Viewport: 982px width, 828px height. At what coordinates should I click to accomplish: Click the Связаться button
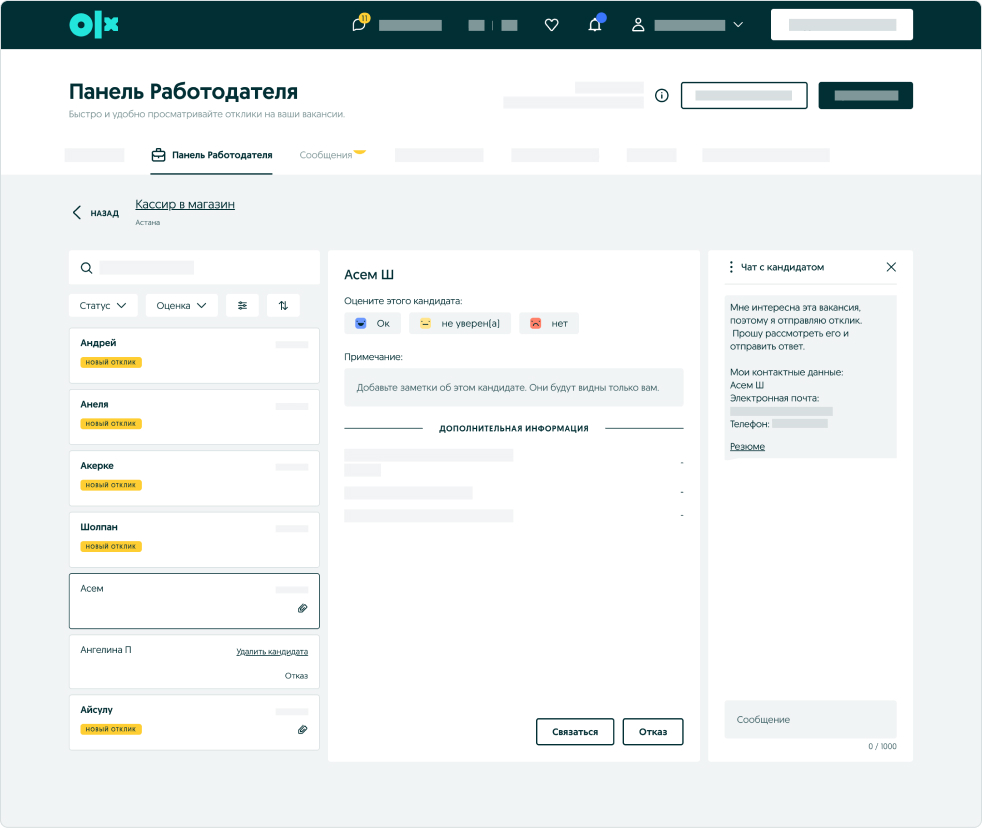coord(575,732)
